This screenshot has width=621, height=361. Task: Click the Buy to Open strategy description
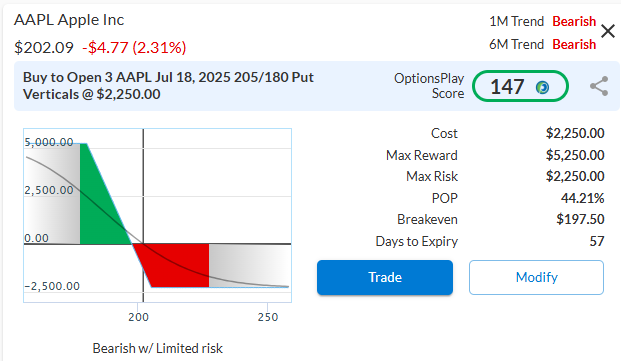click(x=168, y=86)
